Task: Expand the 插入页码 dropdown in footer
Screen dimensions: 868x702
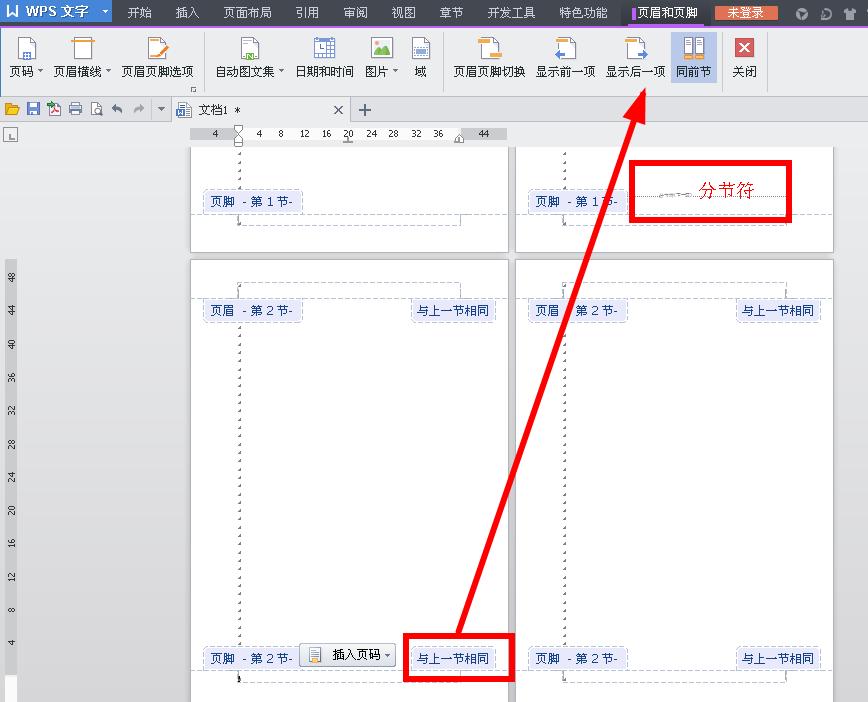Action: (388, 655)
